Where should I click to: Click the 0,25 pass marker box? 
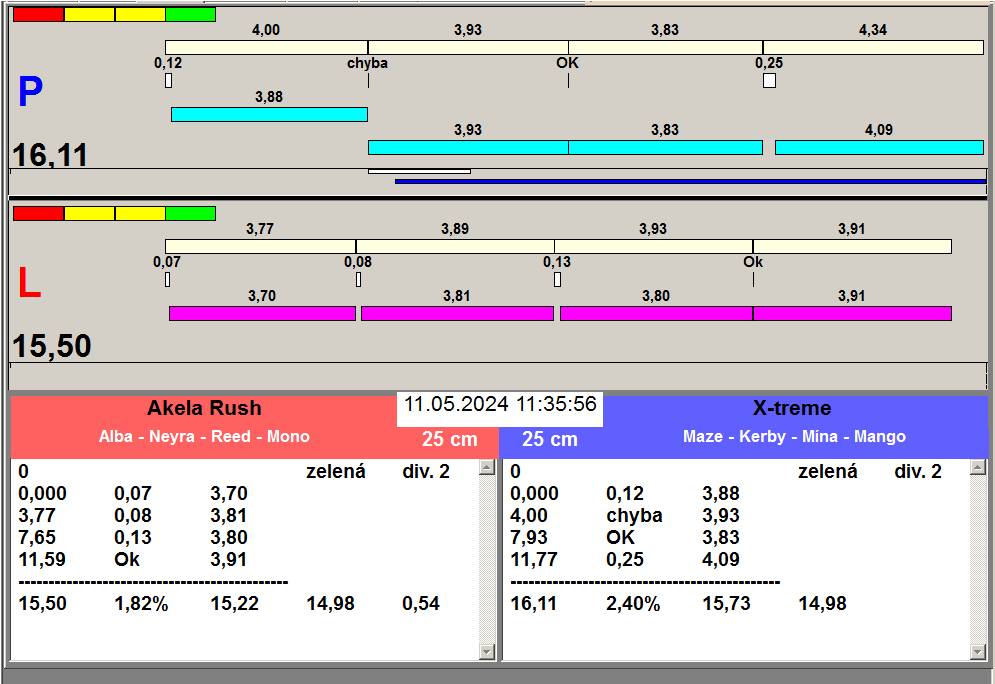pos(769,81)
